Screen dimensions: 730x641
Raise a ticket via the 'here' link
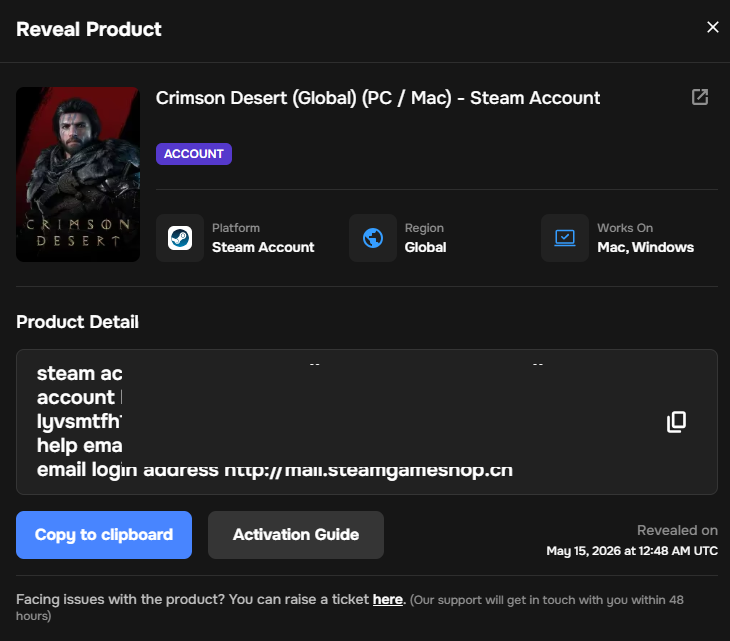click(387, 599)
